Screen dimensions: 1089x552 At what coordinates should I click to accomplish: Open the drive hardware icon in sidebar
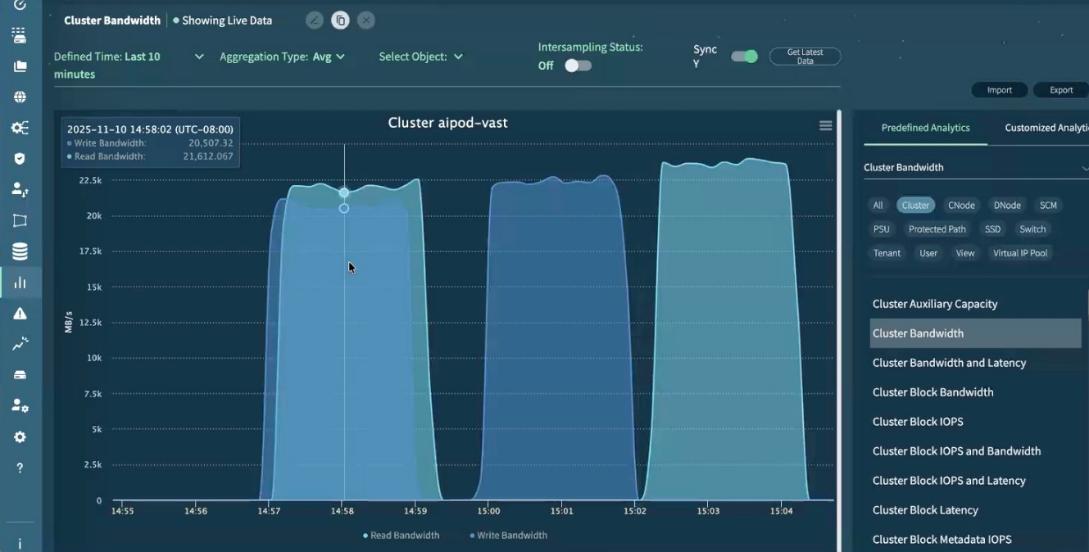point(19,375)
